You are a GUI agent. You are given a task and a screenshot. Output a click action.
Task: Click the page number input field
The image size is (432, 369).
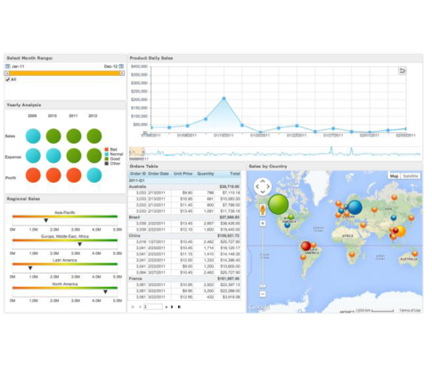pyautogui.click(x=153, y=307)
